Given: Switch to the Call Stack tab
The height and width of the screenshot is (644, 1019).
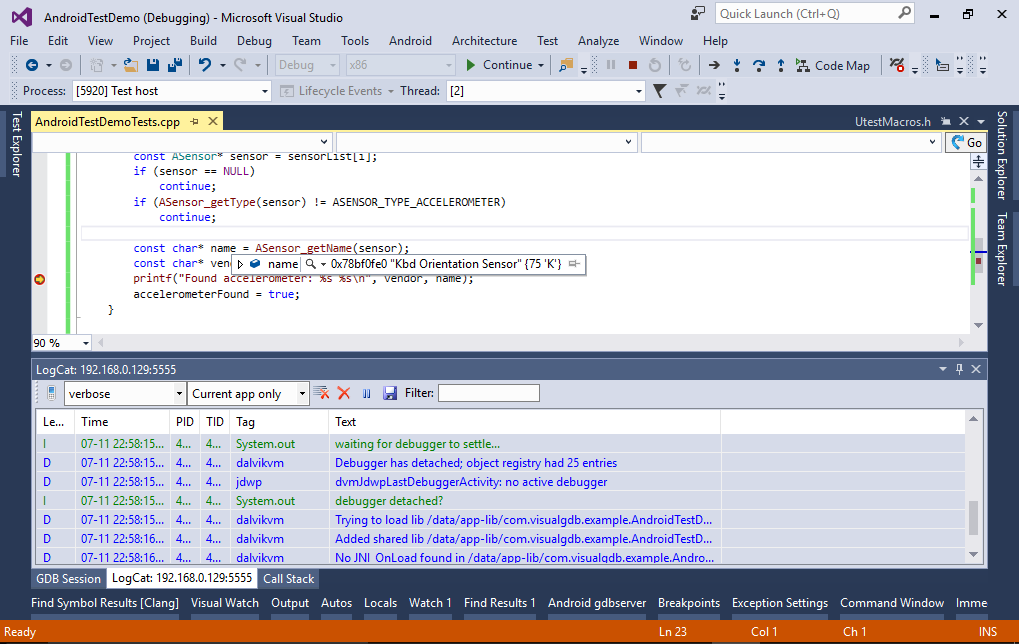Looking at the screenshot, I should (289, 578).
